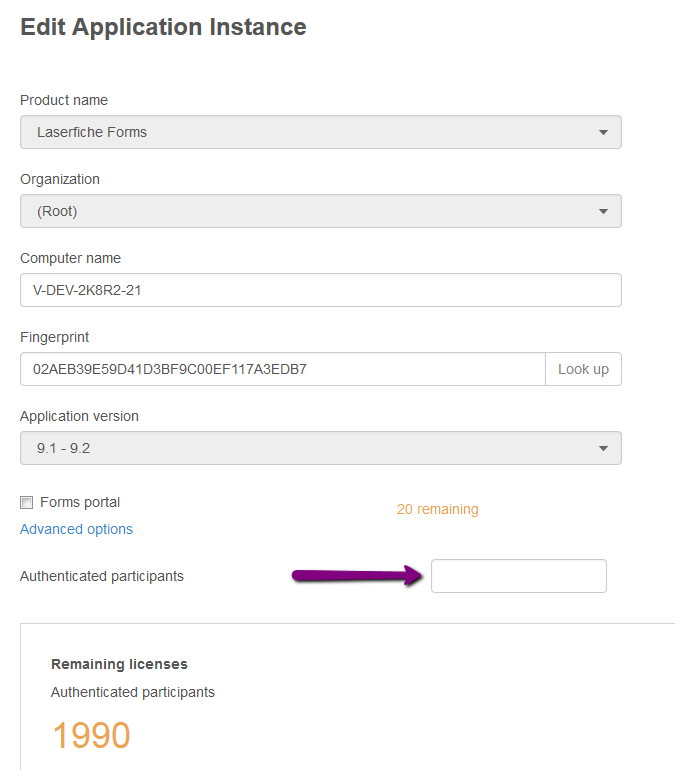Click the Forms portal checkbox label
This screenshot has width=675, height=770.
pyautogui.click(x=80, y=502)
